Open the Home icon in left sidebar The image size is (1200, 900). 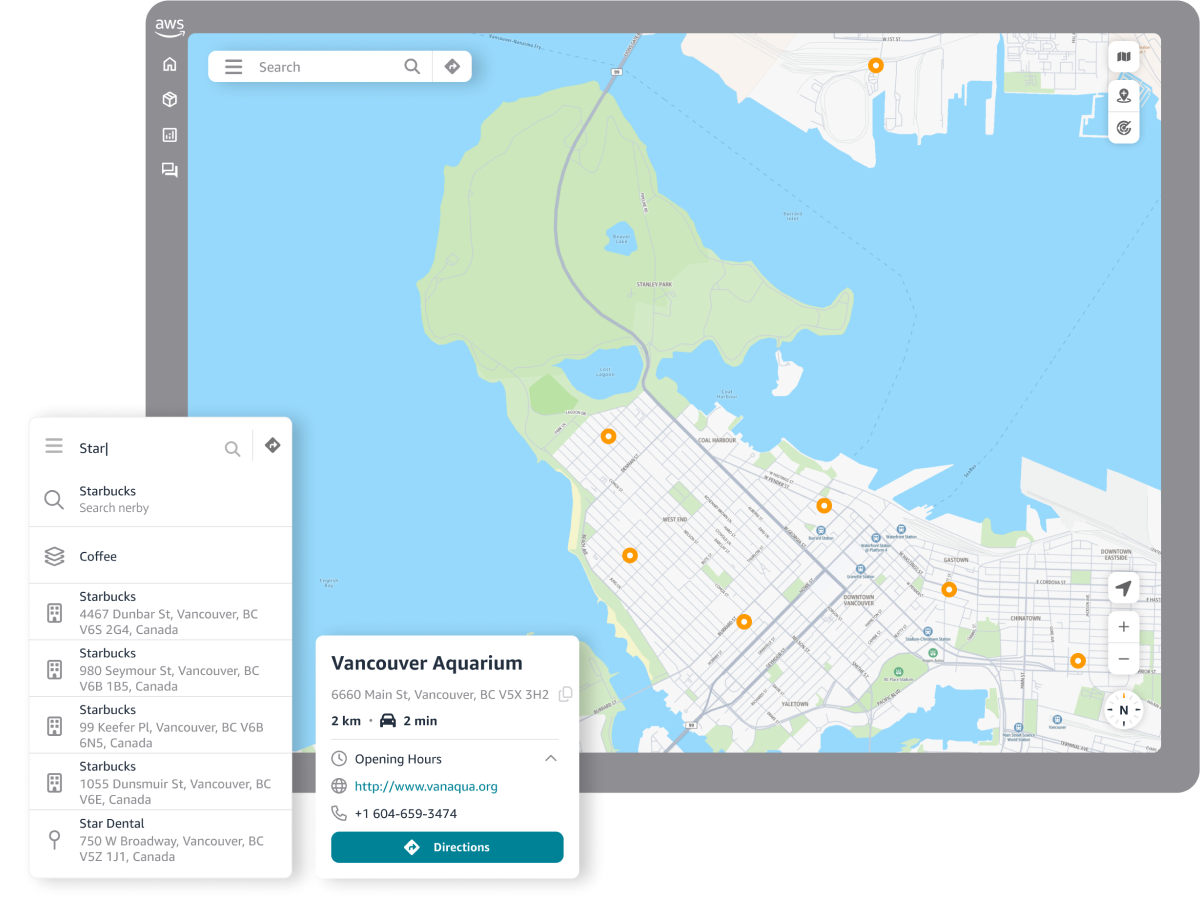pos(169,65)
